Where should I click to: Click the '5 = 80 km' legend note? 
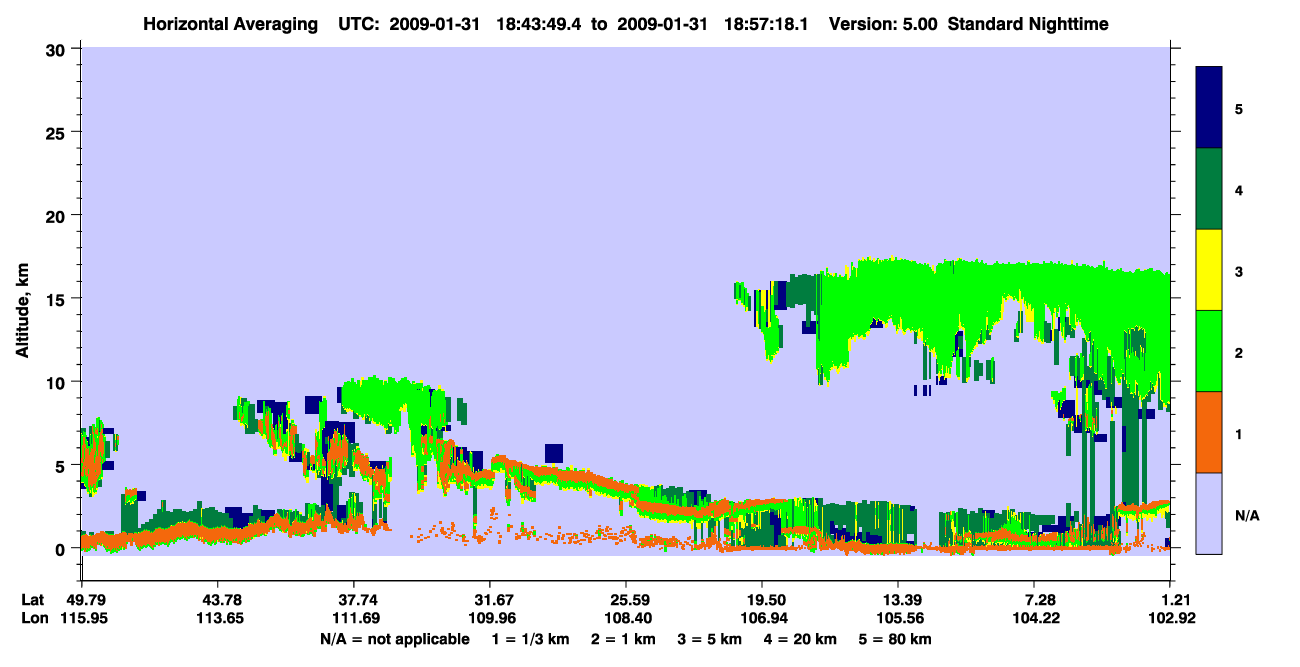pos(896,639)
